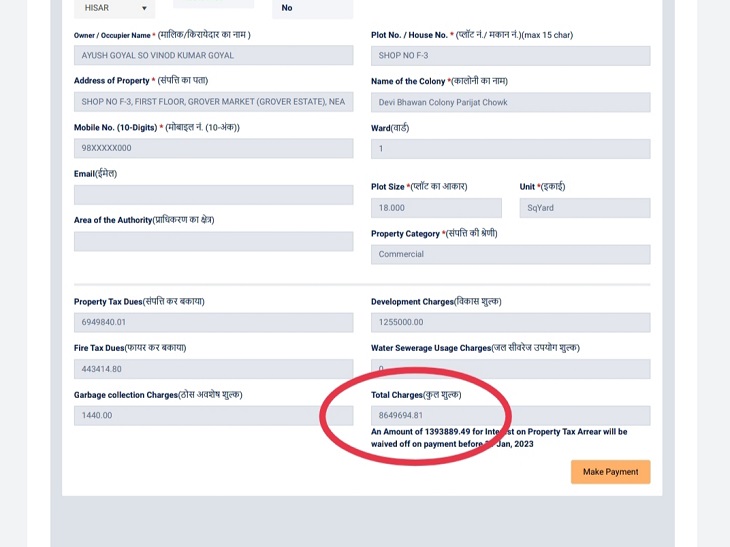This screenshot has height=547, width=730.
Task: Click the Ward field showing 1
Action: click(510, 149)
